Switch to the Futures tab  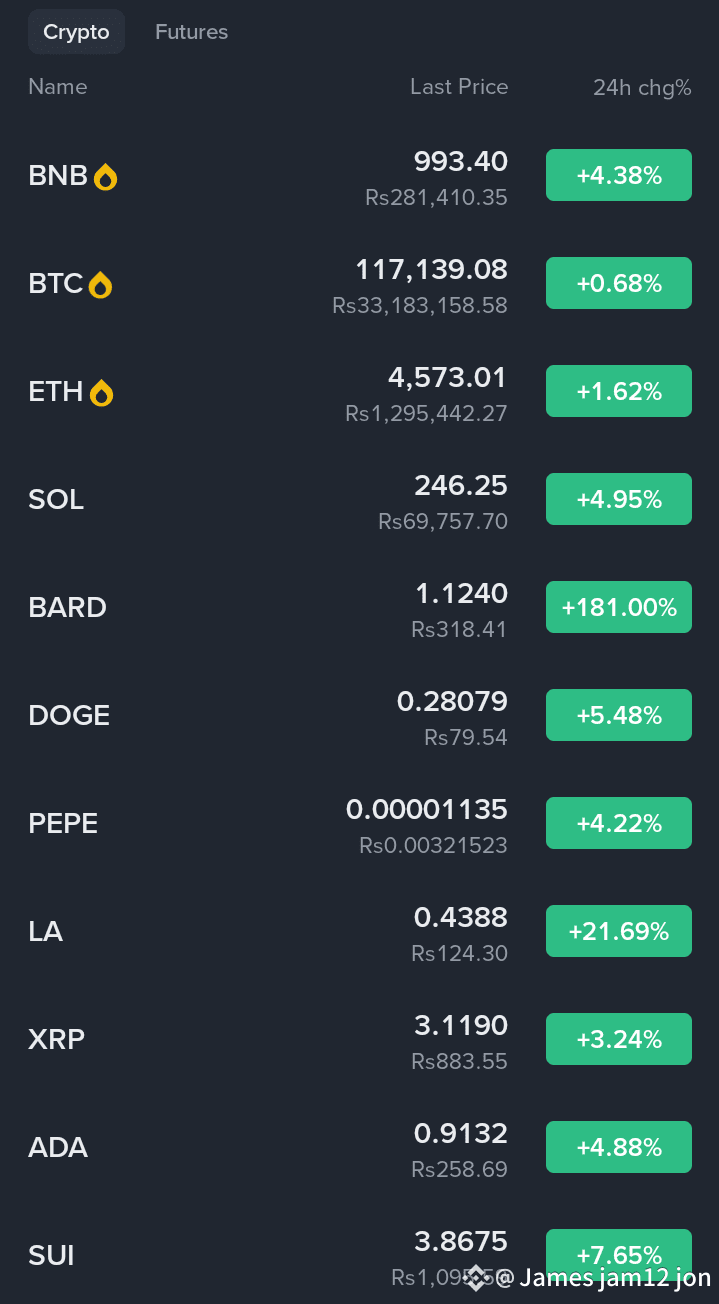point(191,32)
